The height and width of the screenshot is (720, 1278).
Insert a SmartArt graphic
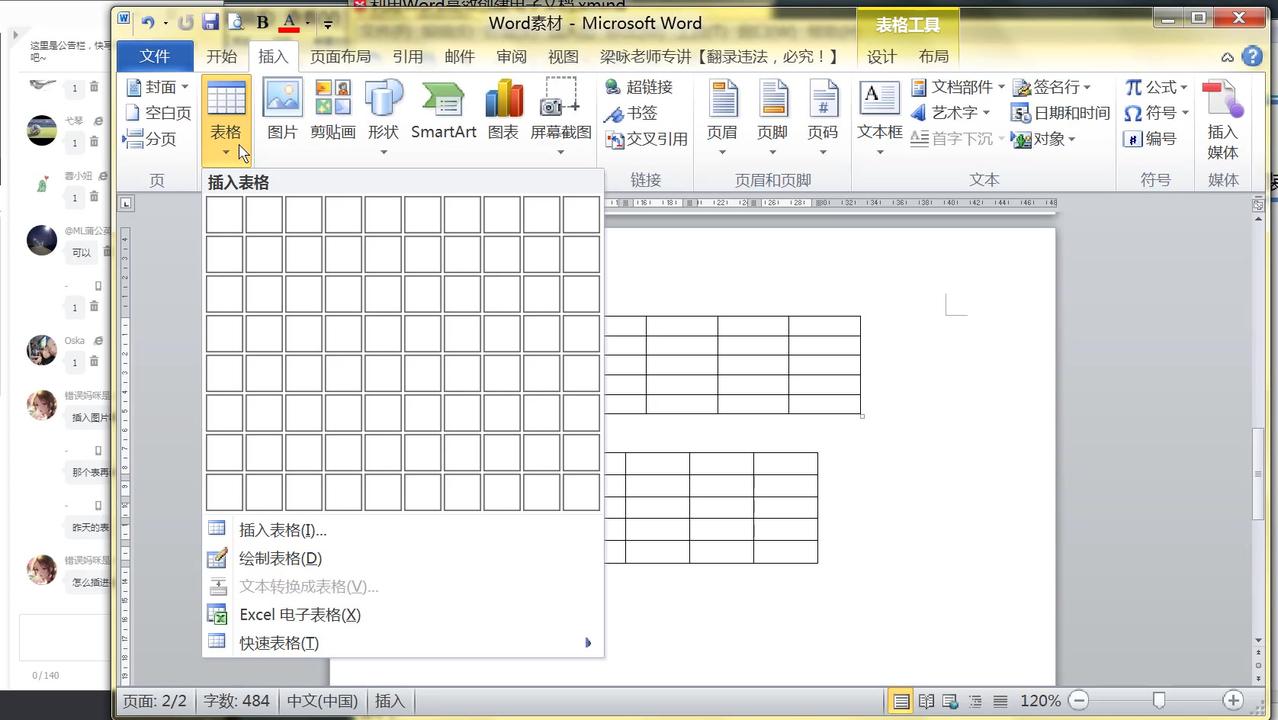pos(443,108)
